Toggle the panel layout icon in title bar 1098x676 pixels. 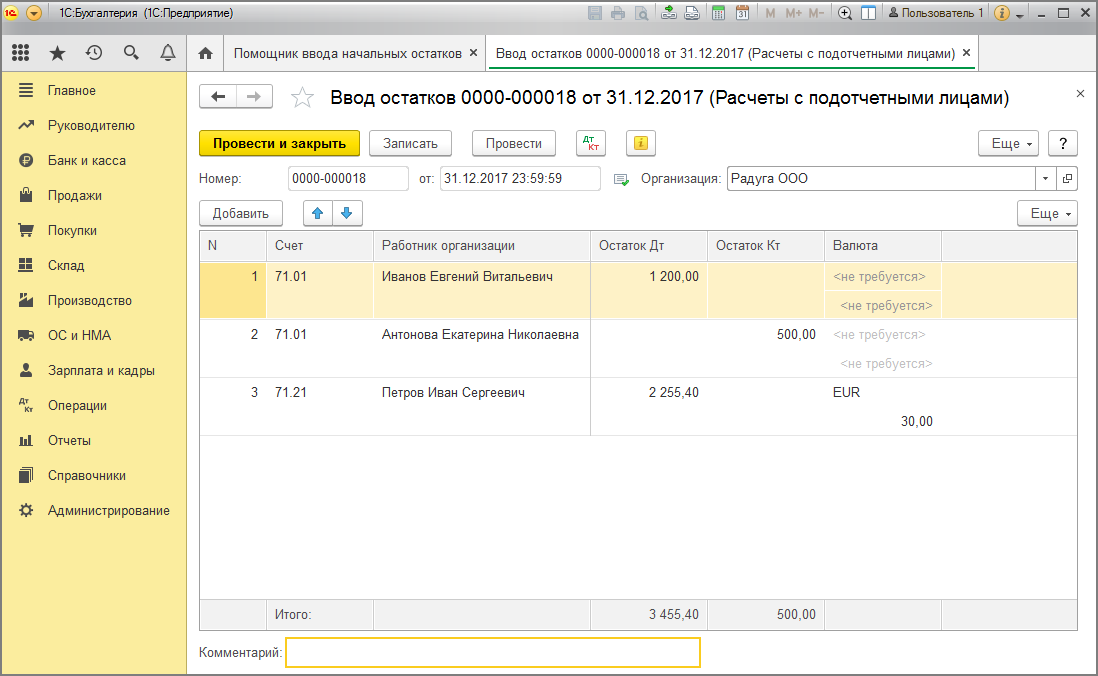[868, 13]
